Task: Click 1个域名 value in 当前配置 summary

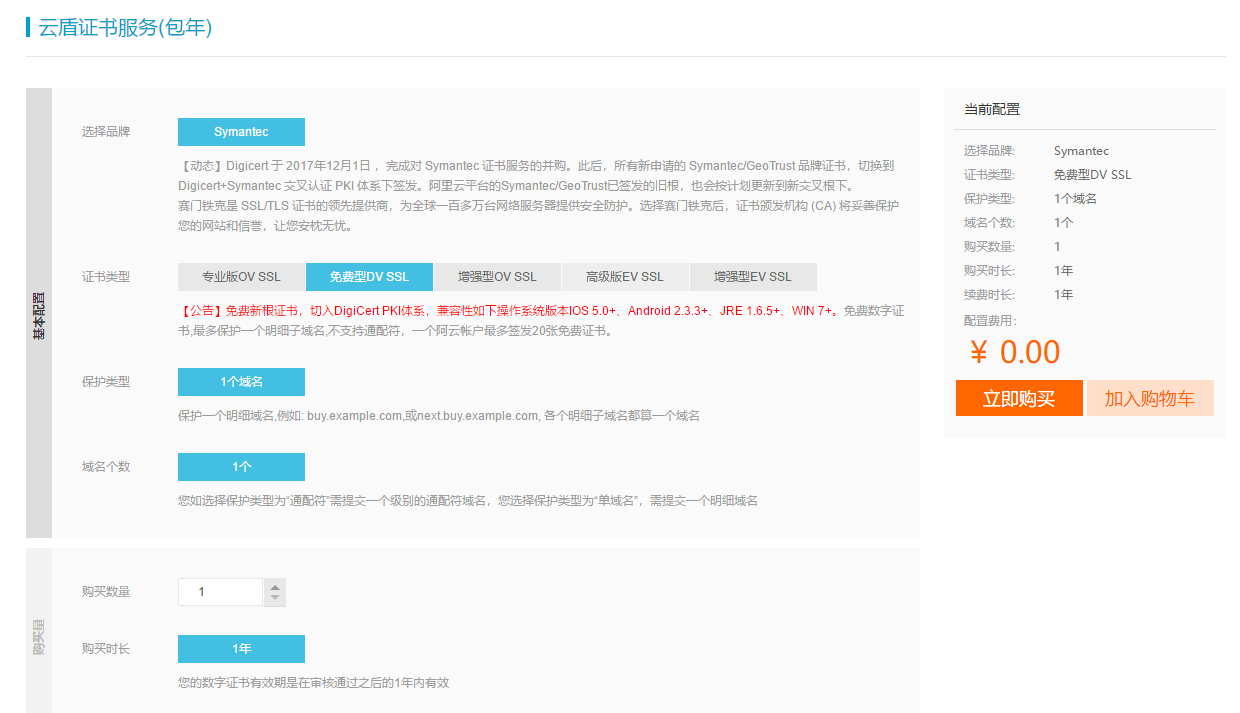Action: pyautogui.click(x=1075, y=199)
